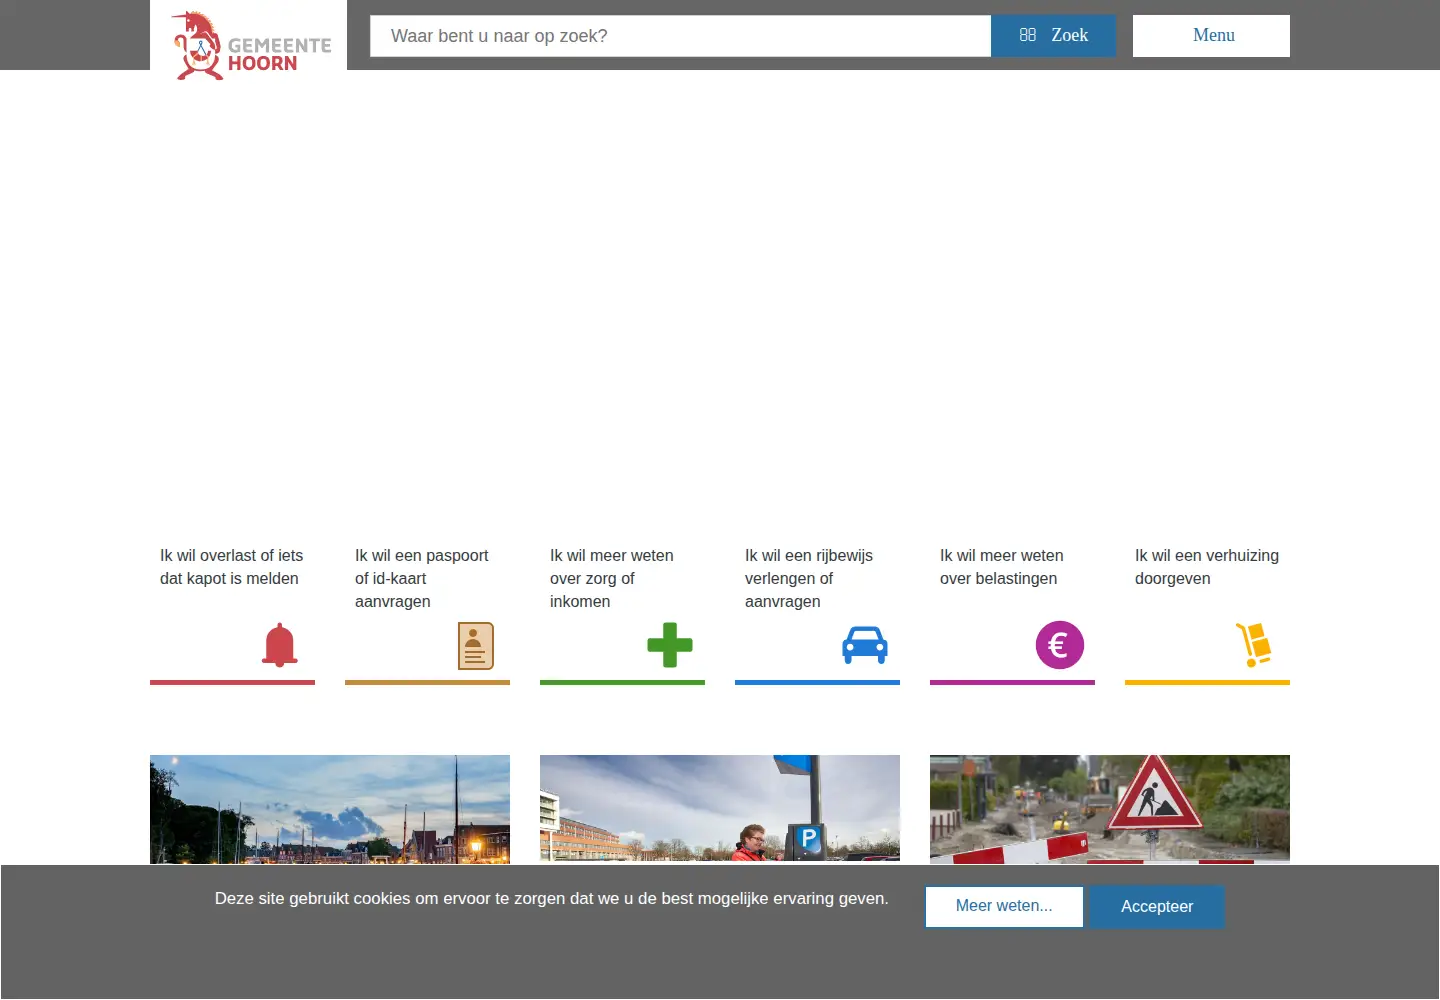Image resolution: width=1440 pixels, height=1000 pixels.
Task: Click the grid icon in the Zoek button
Action: [x=1027, y=35]
